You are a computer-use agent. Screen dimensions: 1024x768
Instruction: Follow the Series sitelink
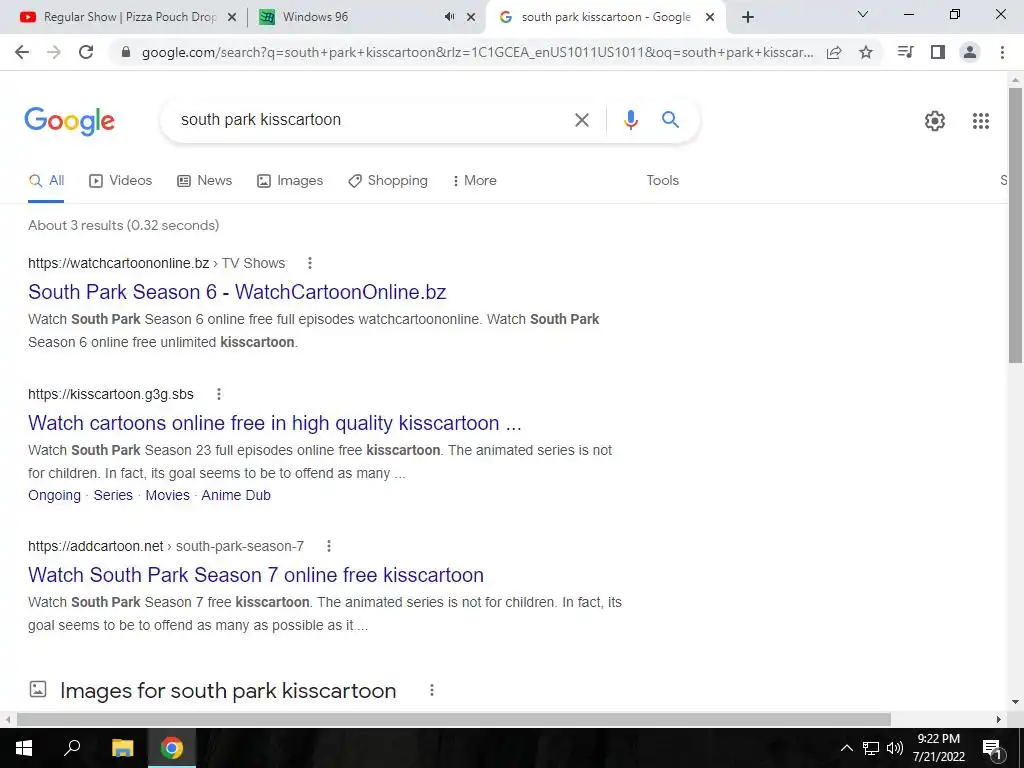(113, 495)
